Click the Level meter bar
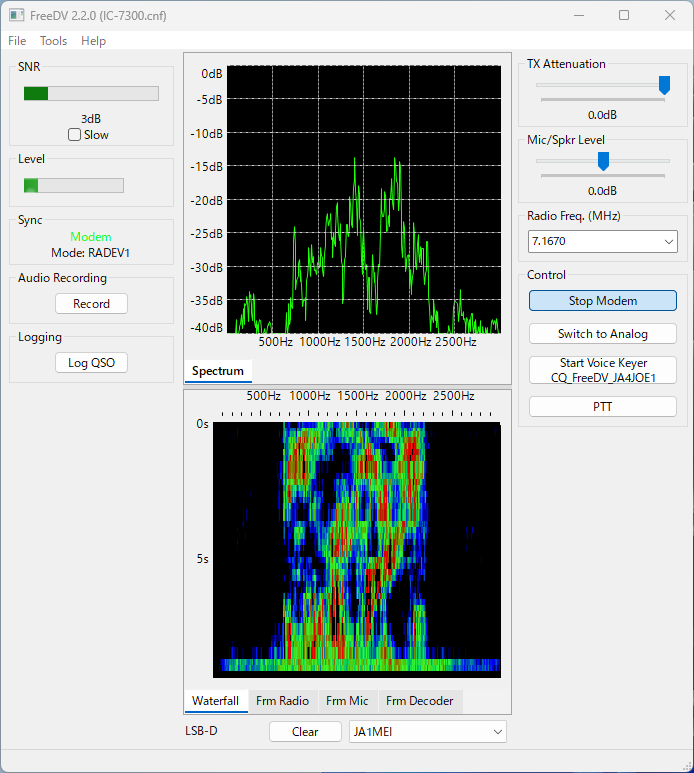Screen dimensions: 694x773 tap(74, 185)
